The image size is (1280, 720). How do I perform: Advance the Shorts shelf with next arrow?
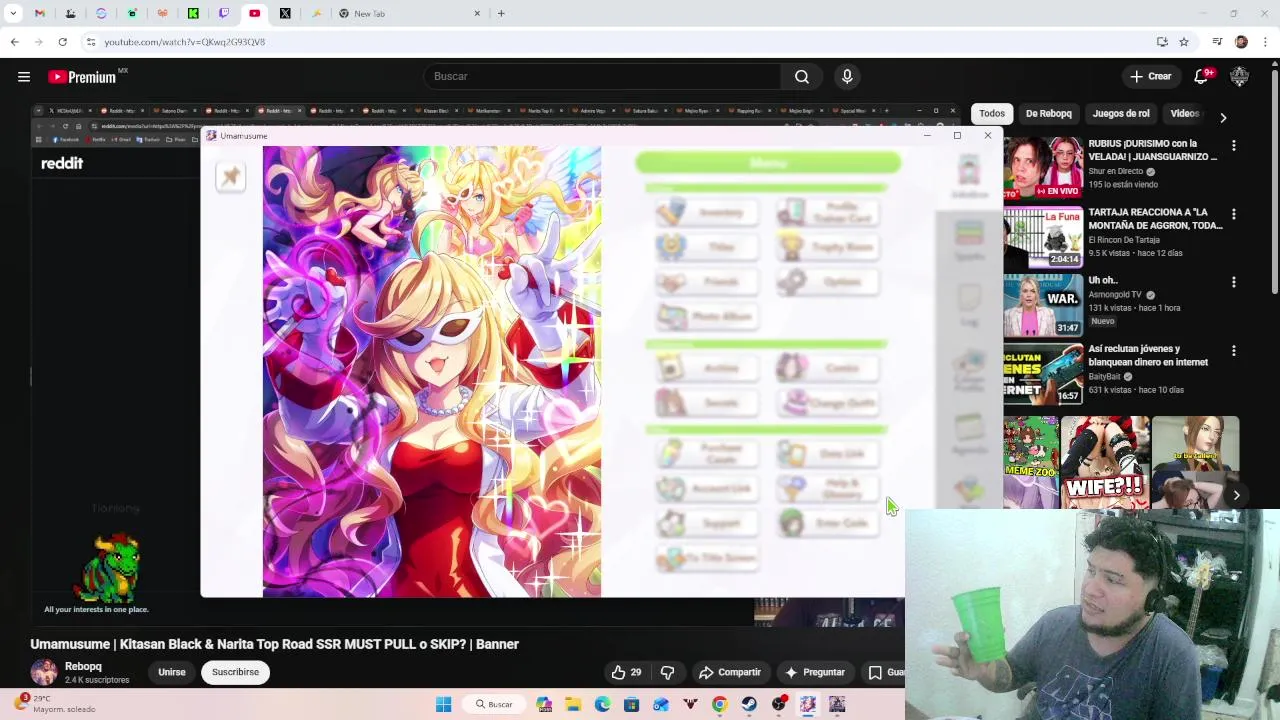point(1237,495)
